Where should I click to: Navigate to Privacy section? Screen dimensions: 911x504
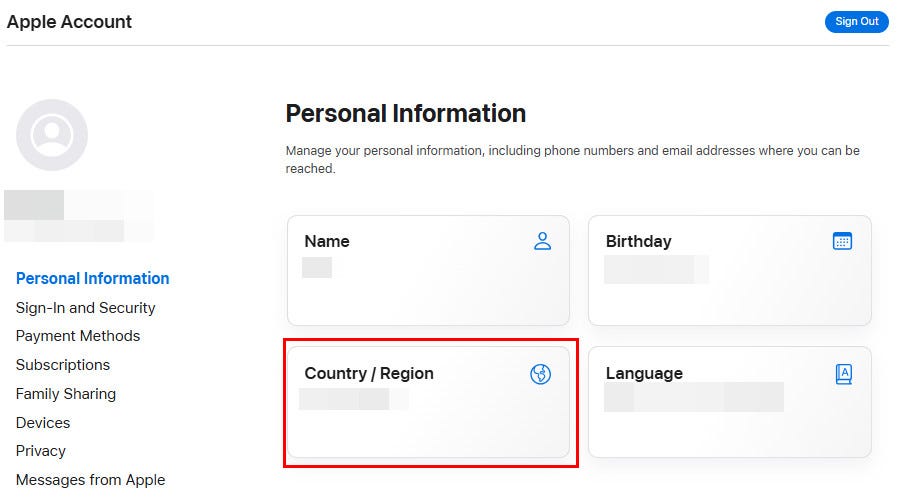click(41, 451)
